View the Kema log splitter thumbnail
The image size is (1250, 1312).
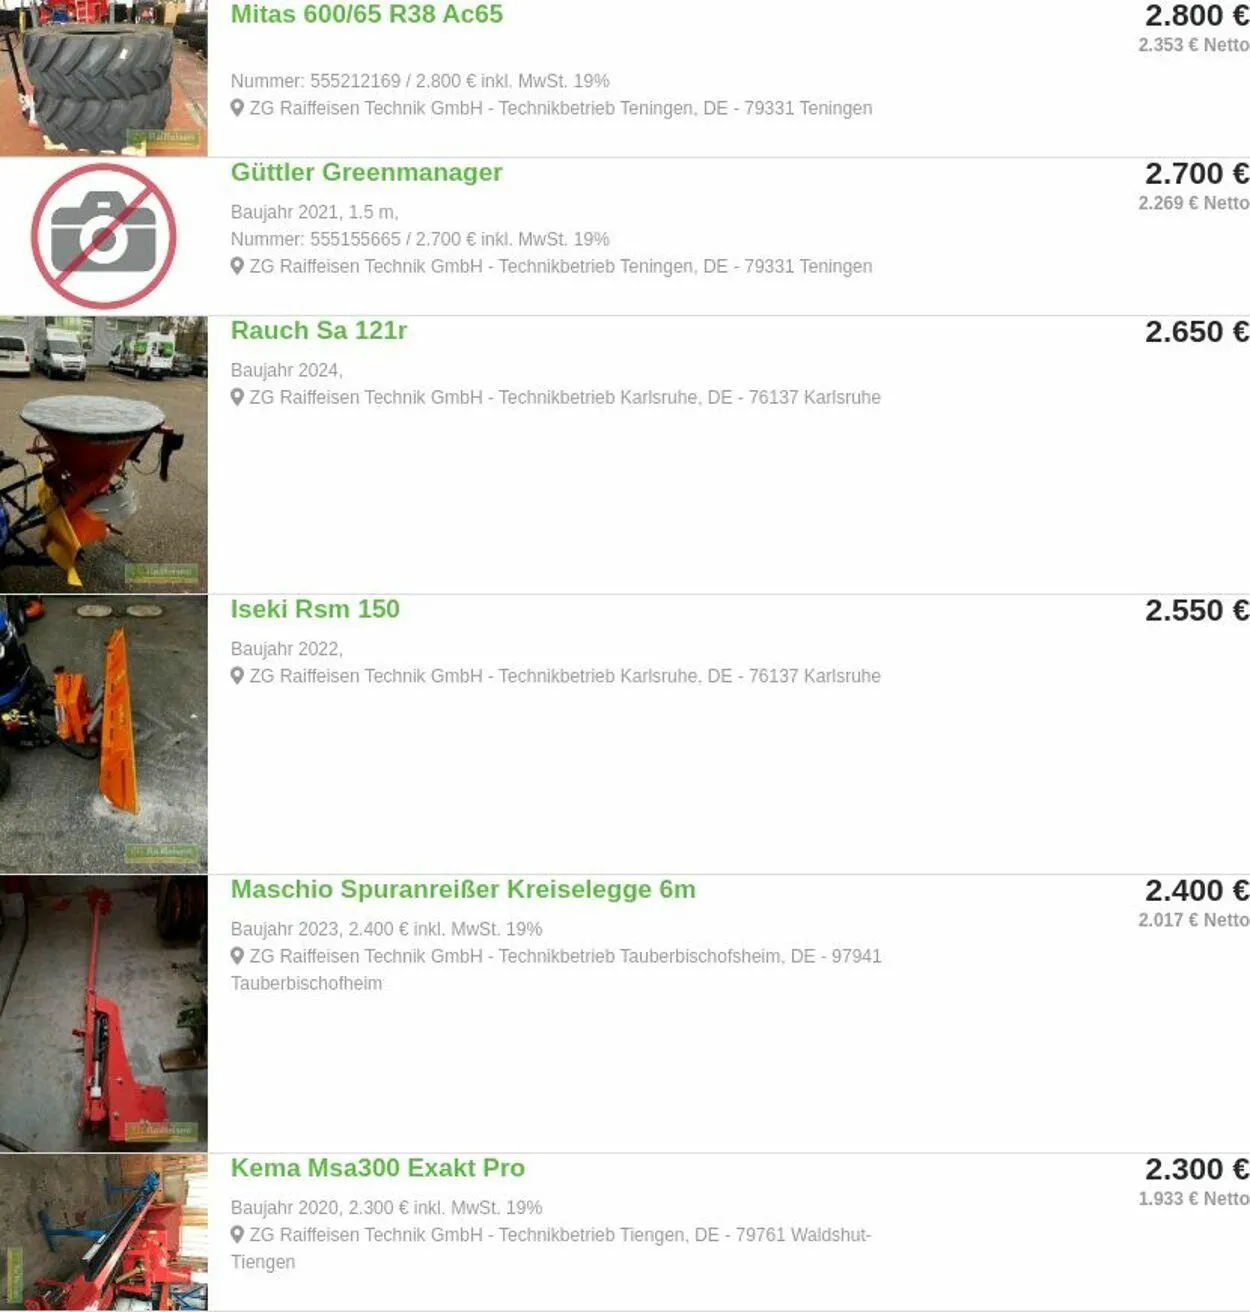pos(104,1232)
